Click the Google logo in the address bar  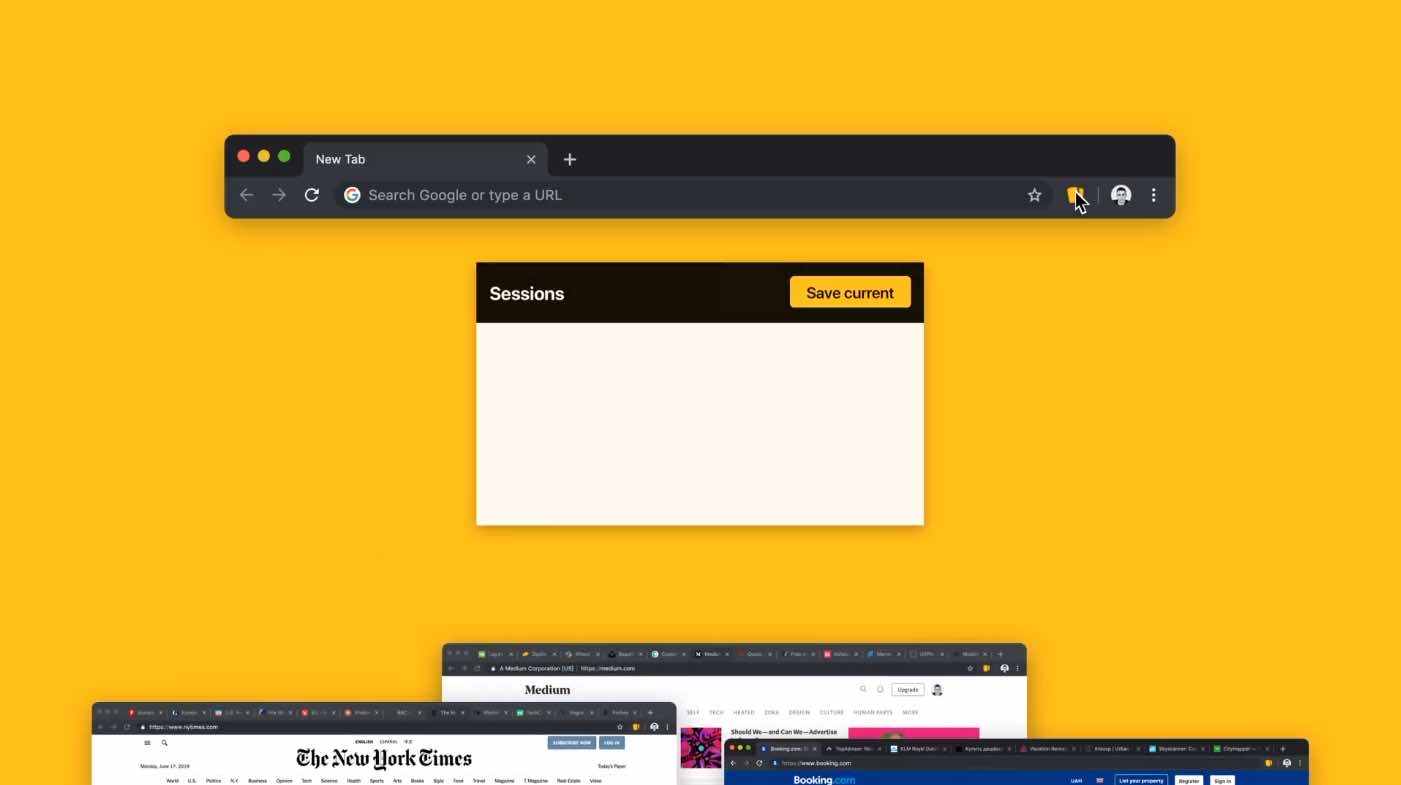352,195
